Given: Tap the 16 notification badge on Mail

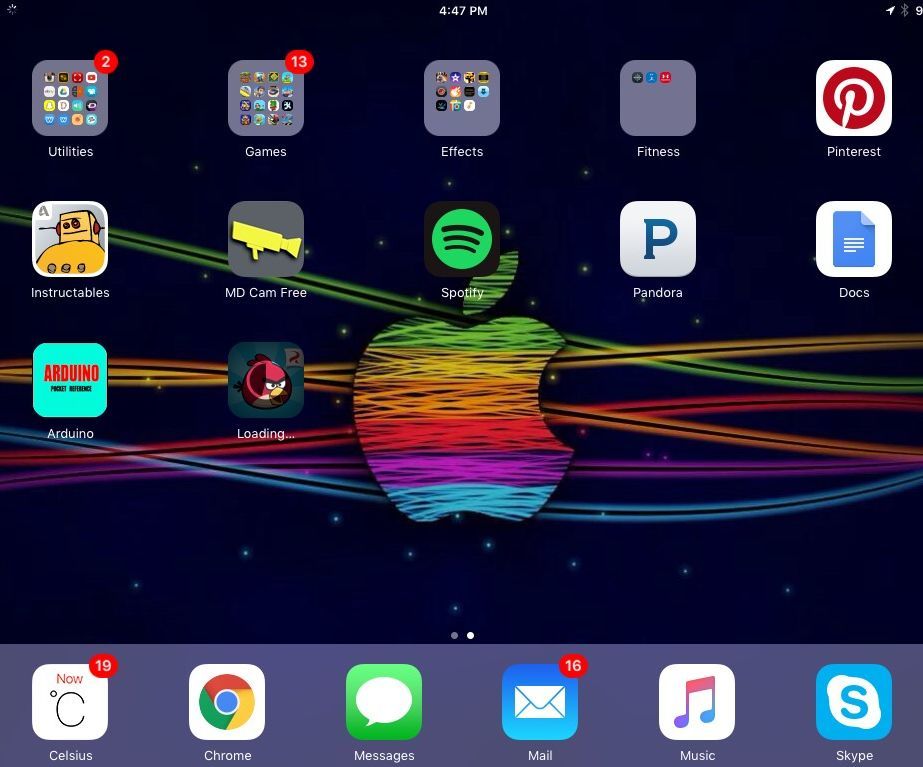Looking at the screenshot, I should point(573,666).
